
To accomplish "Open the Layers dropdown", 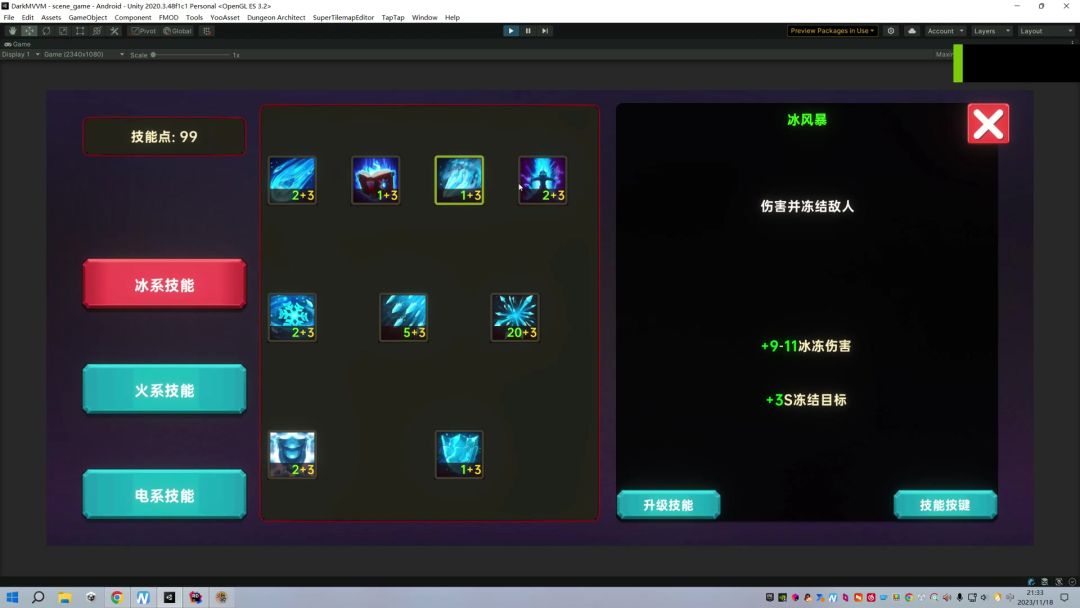I will (x=990, y=31).
